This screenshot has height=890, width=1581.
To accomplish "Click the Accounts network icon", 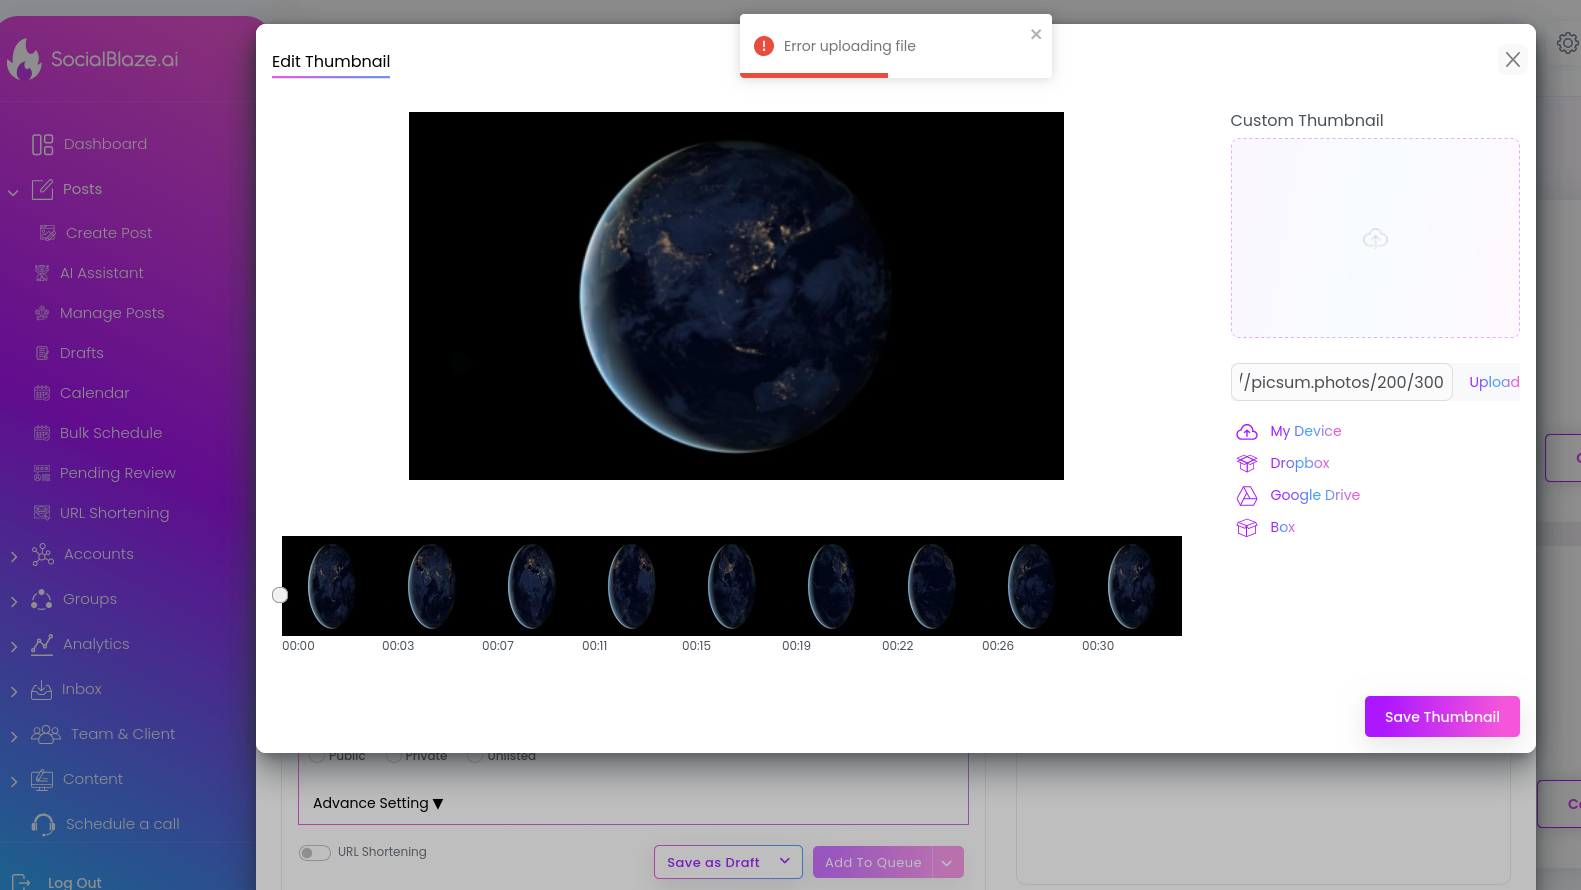I will coord(42,554).
